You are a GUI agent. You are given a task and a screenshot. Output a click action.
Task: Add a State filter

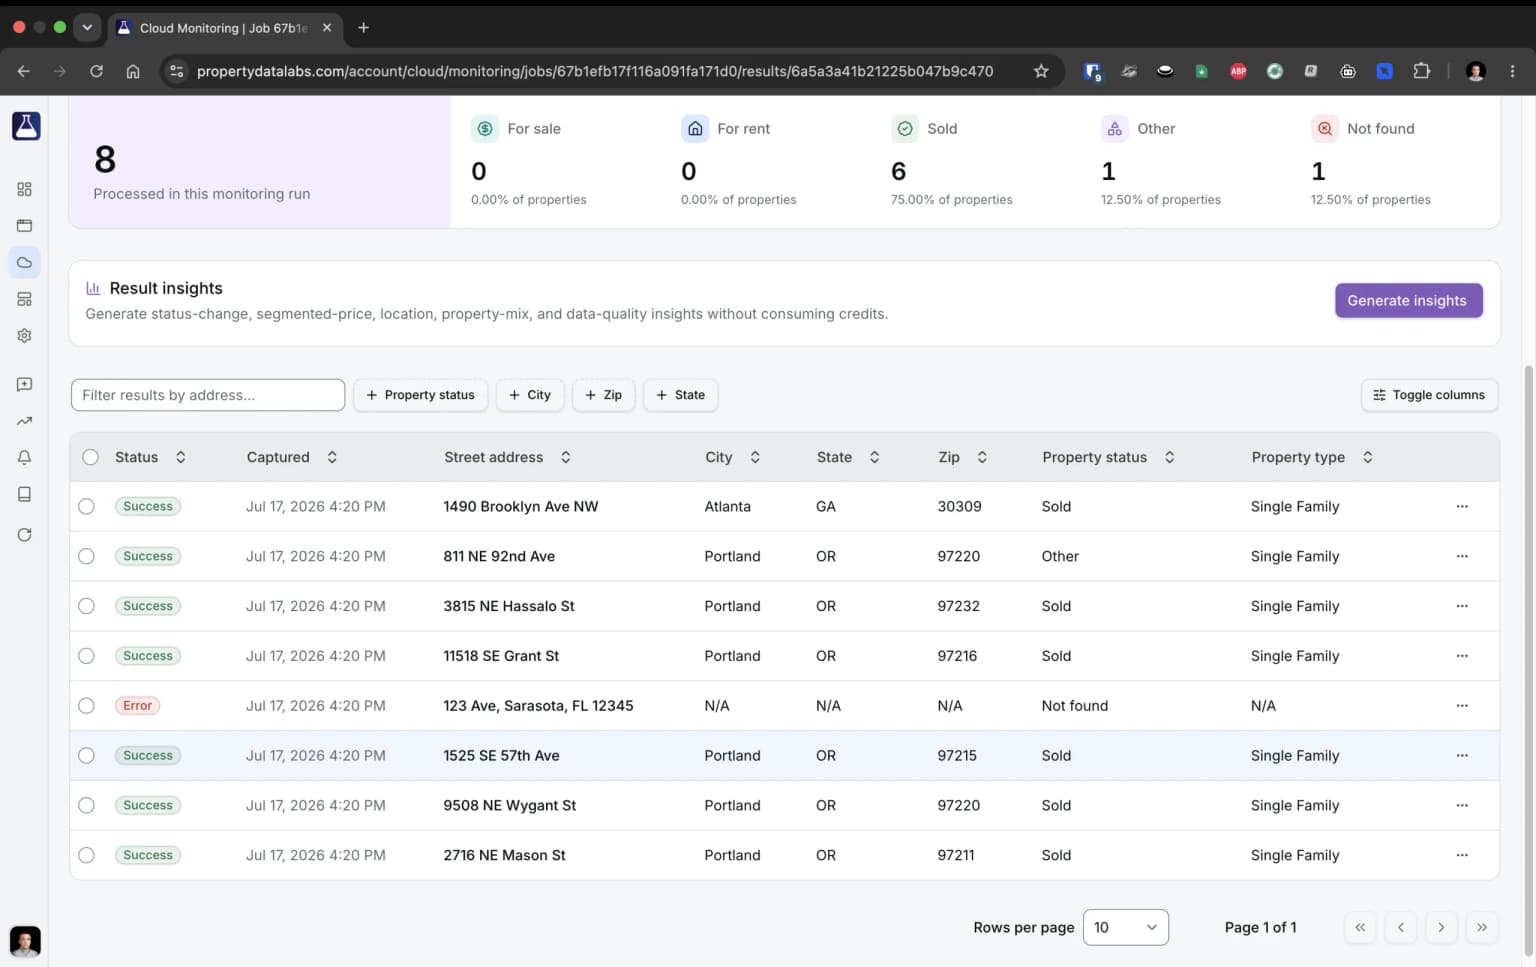(x=680, y=395)
